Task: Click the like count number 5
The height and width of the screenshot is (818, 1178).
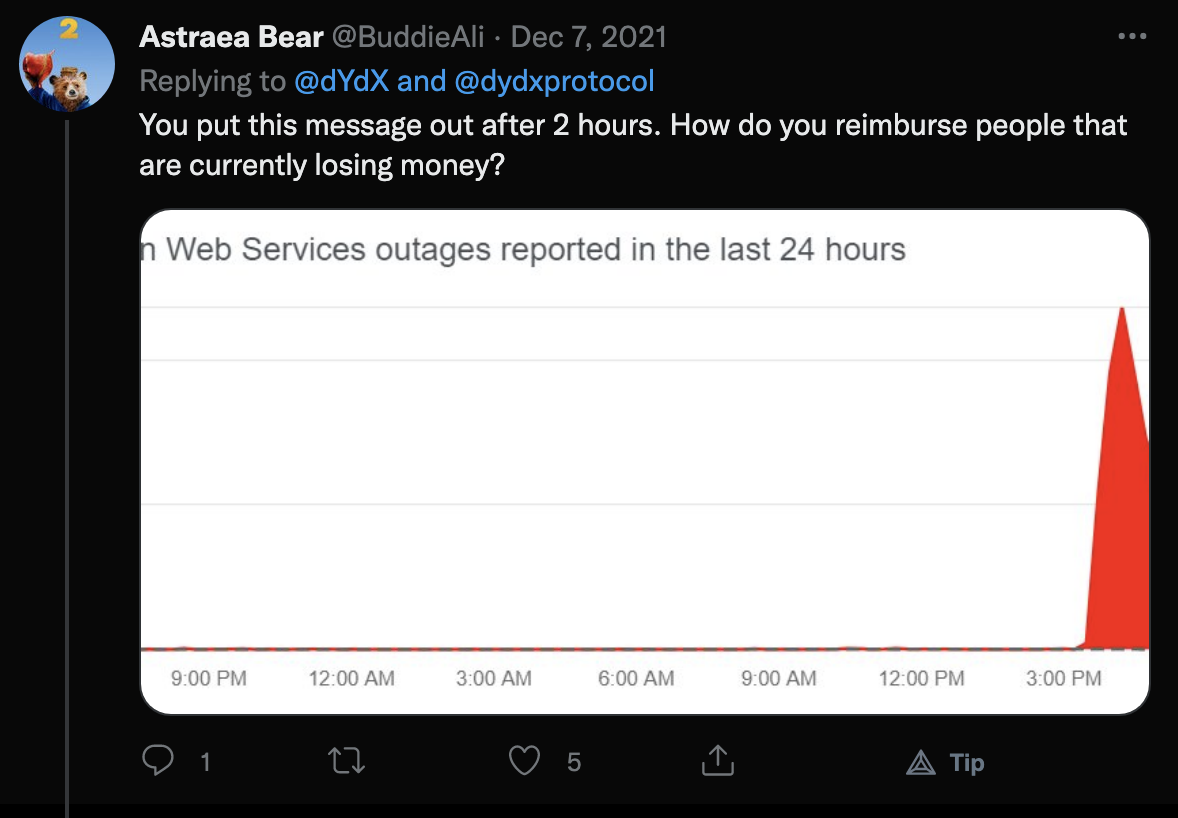Action: coord(573,763)
